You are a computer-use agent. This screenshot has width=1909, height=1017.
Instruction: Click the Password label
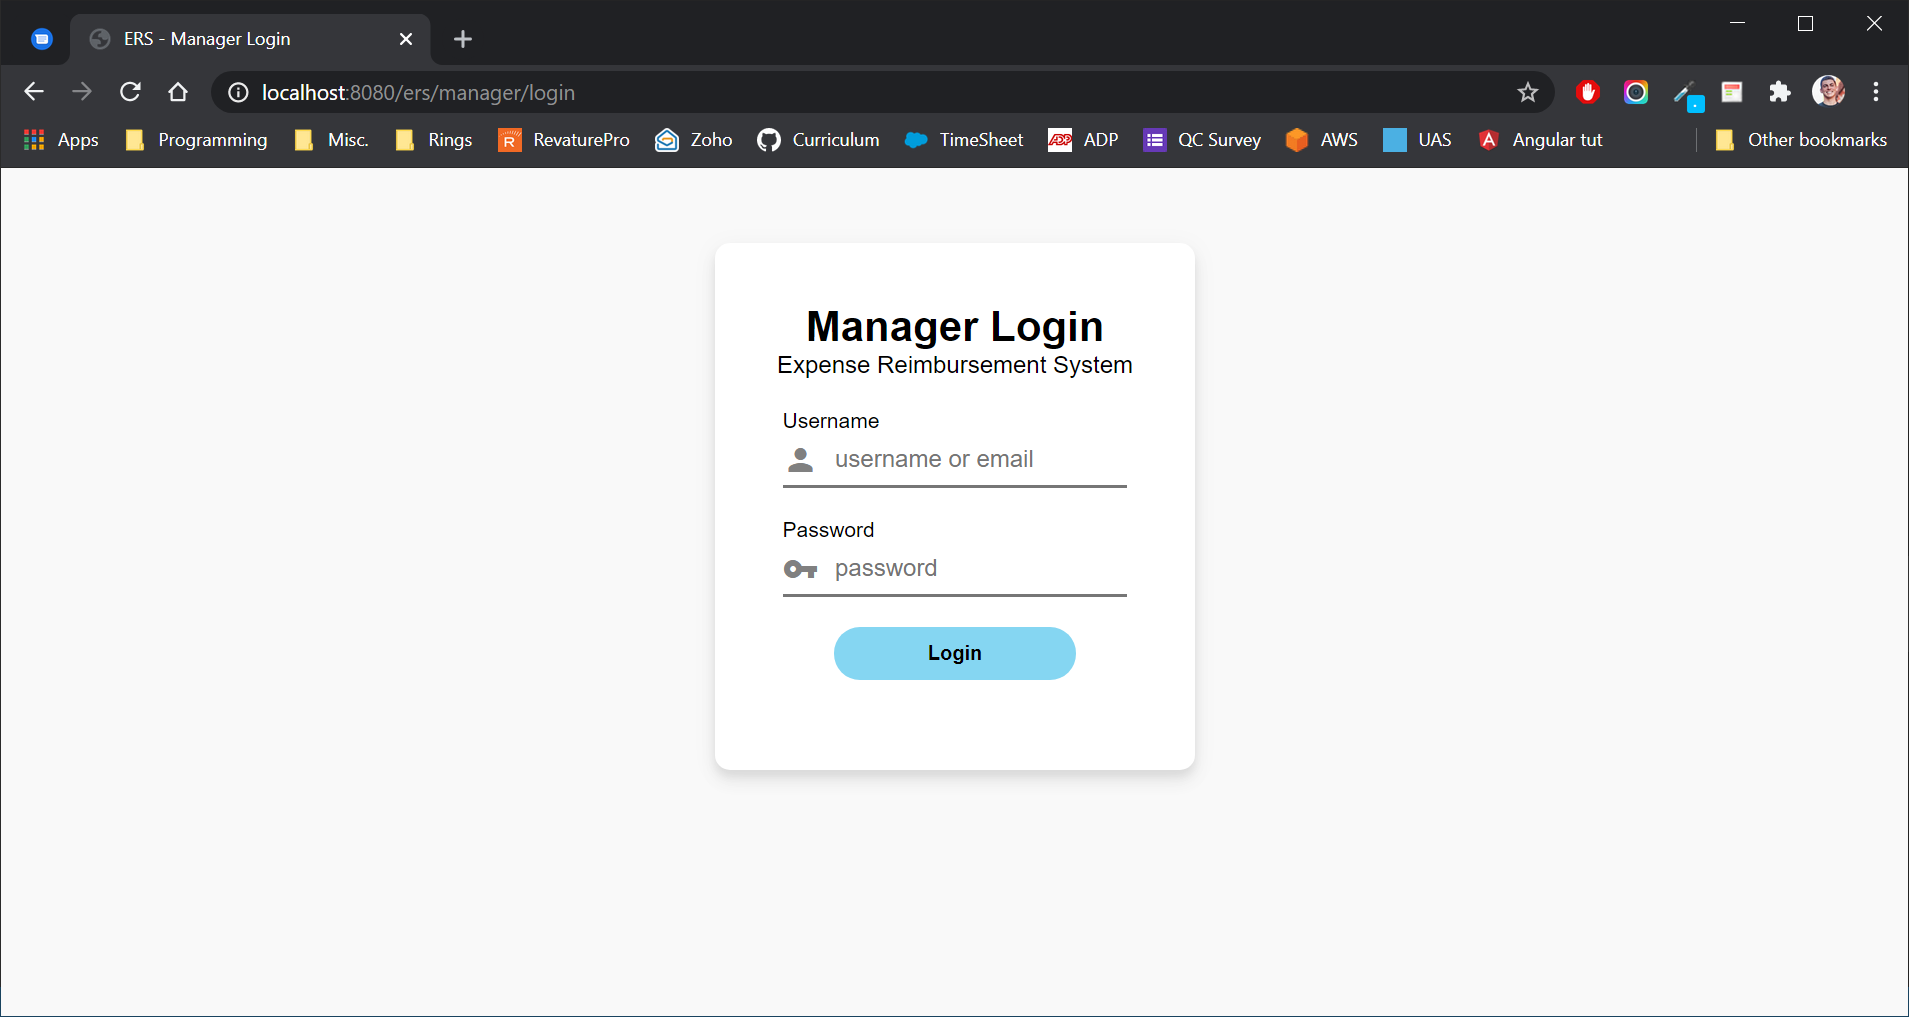pos(828,530)
